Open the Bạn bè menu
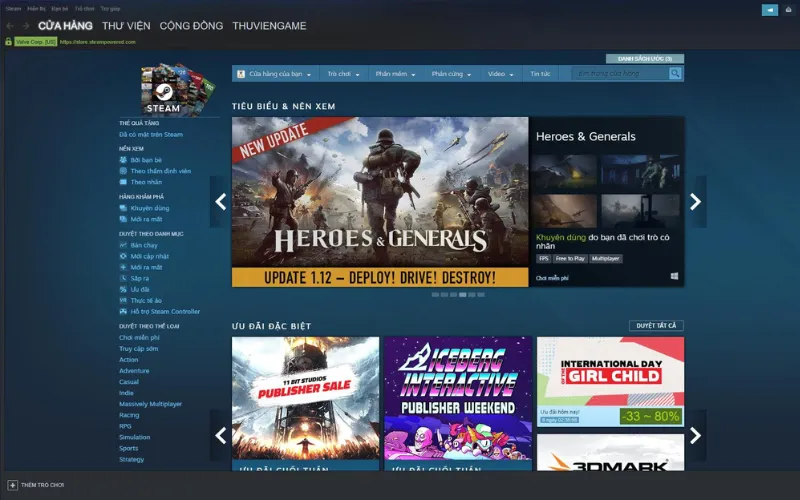The width and height of the screenshot is (800, 500). [60, 9]
